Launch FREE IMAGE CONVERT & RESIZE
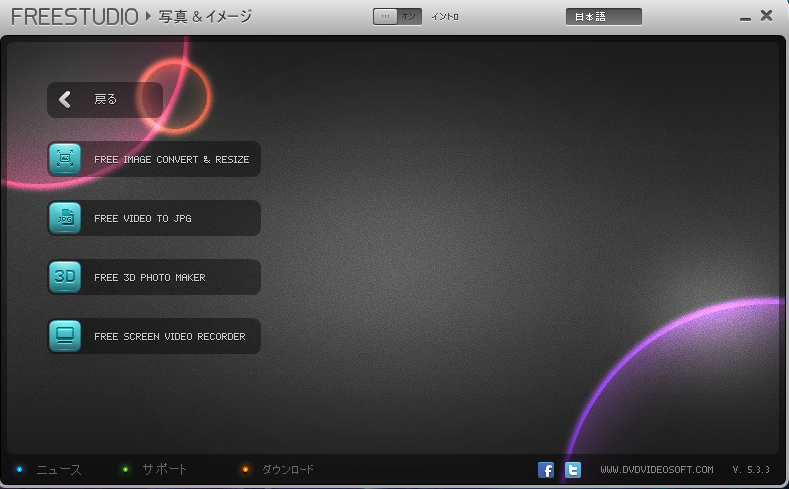Screen dimensions: 789x489 154,159
